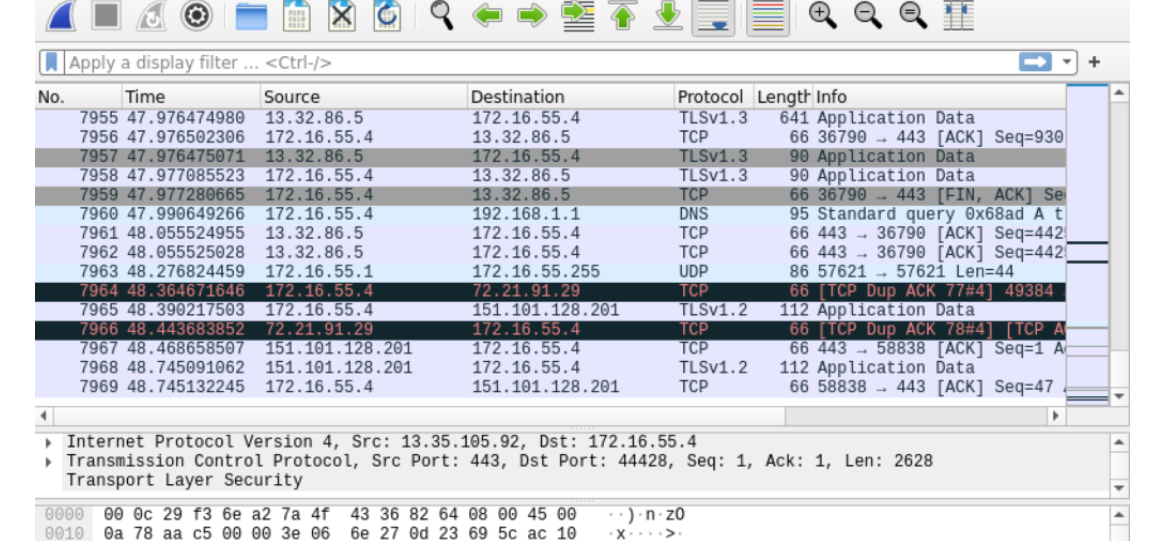Select Dup ACK packet 7966
The width and height of the screenshot is (1159, 541).
point(551,330)
